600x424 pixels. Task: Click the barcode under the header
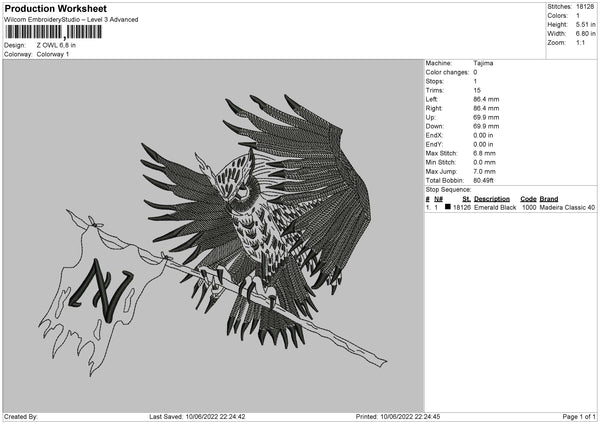tap(54, 32)
